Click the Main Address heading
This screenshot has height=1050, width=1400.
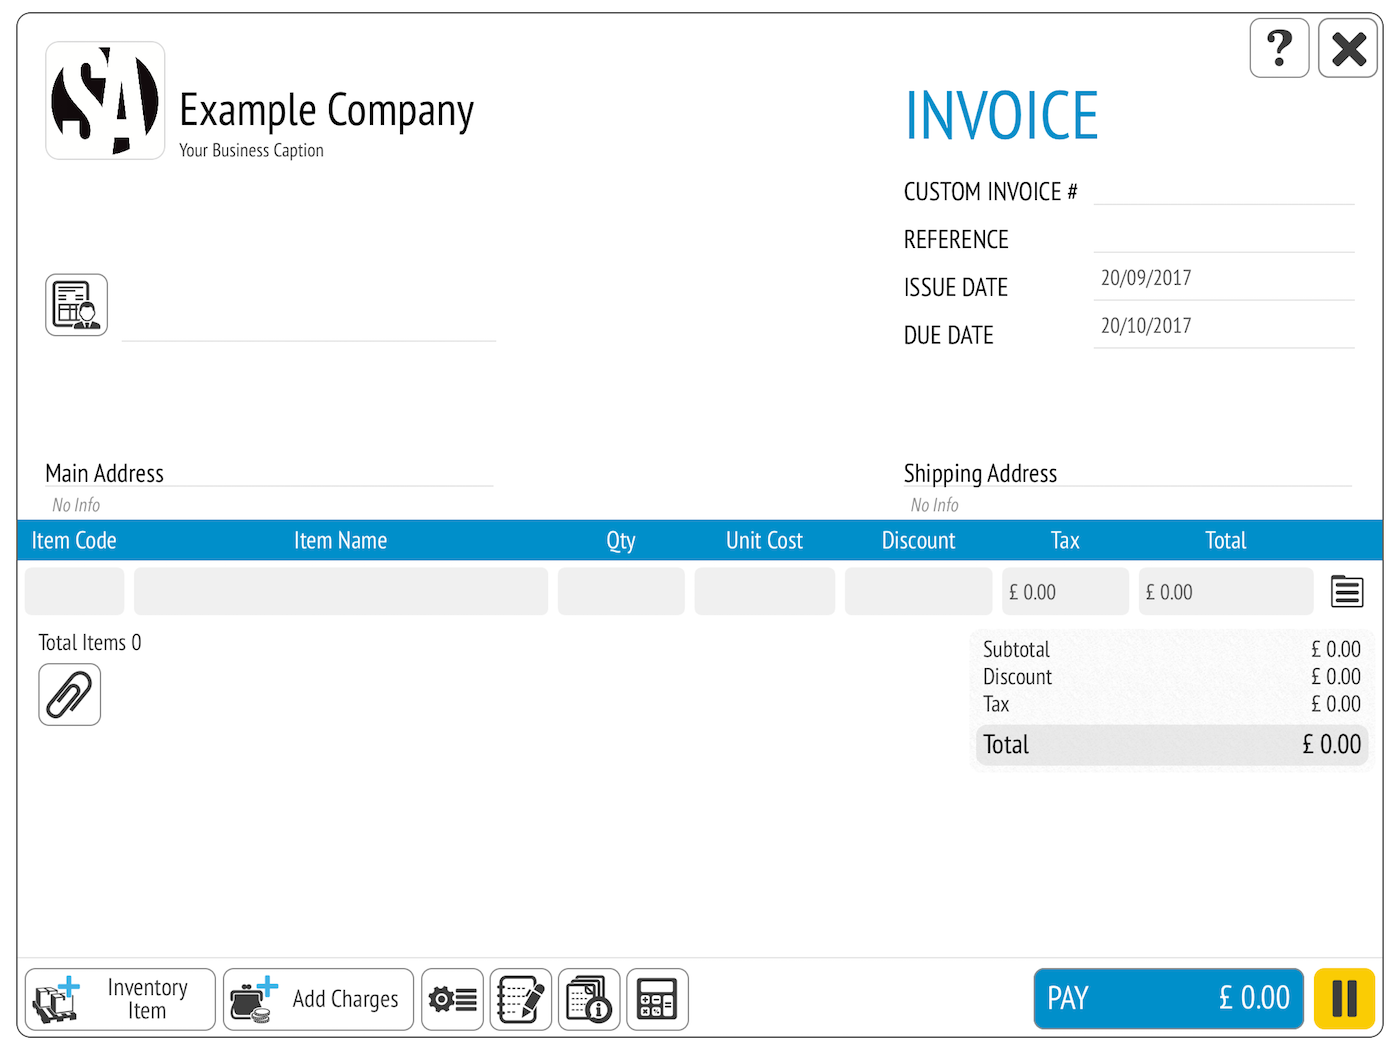click(104, 473)
